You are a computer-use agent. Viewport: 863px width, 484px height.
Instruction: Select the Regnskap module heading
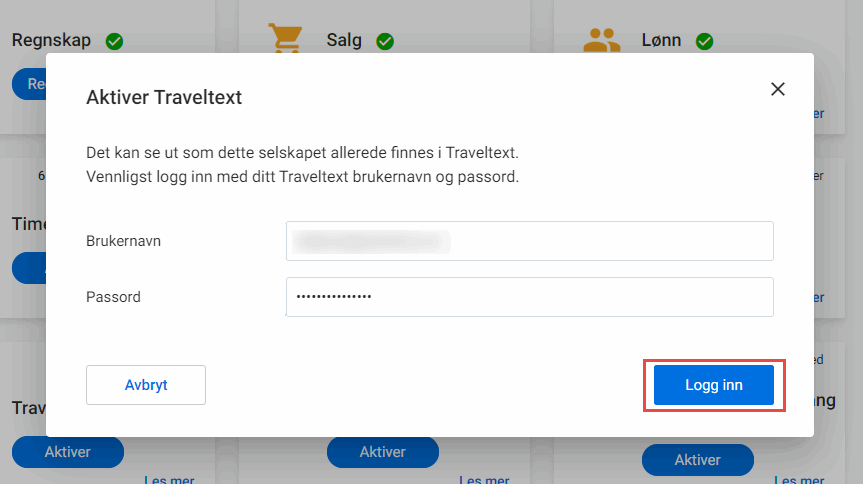tap(51, 41)
